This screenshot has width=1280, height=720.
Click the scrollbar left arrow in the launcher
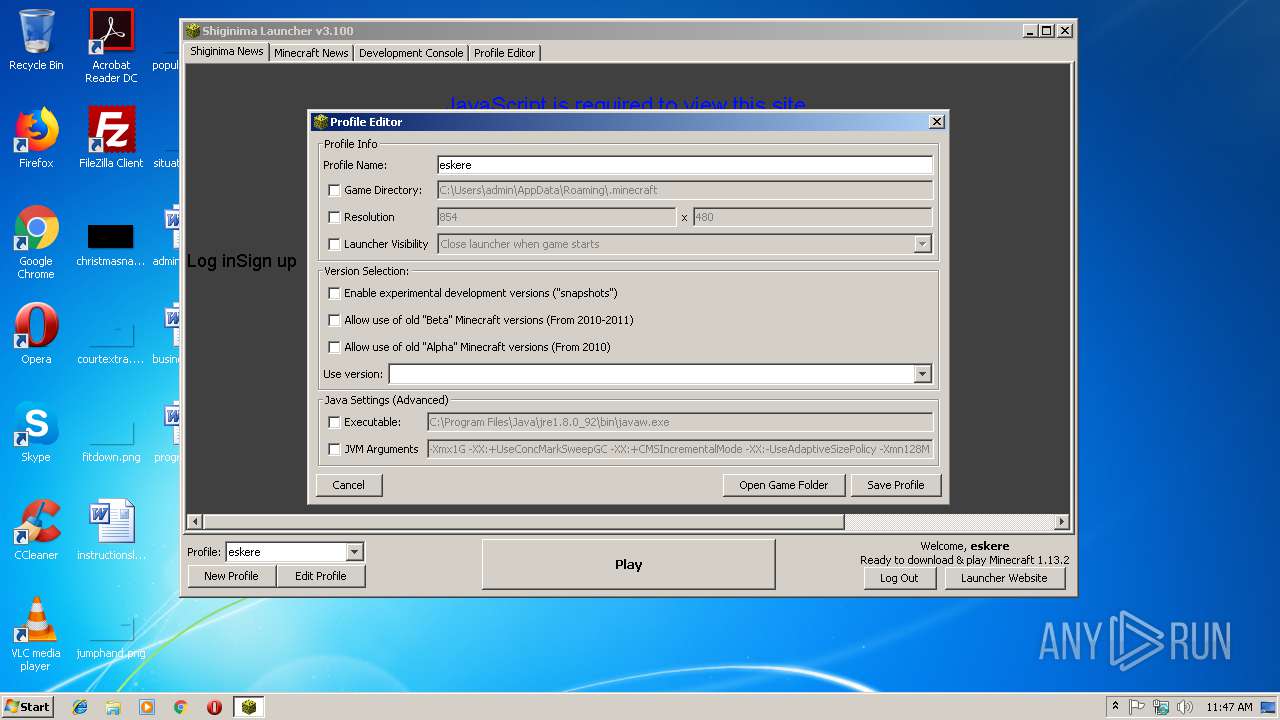point(195,522)
